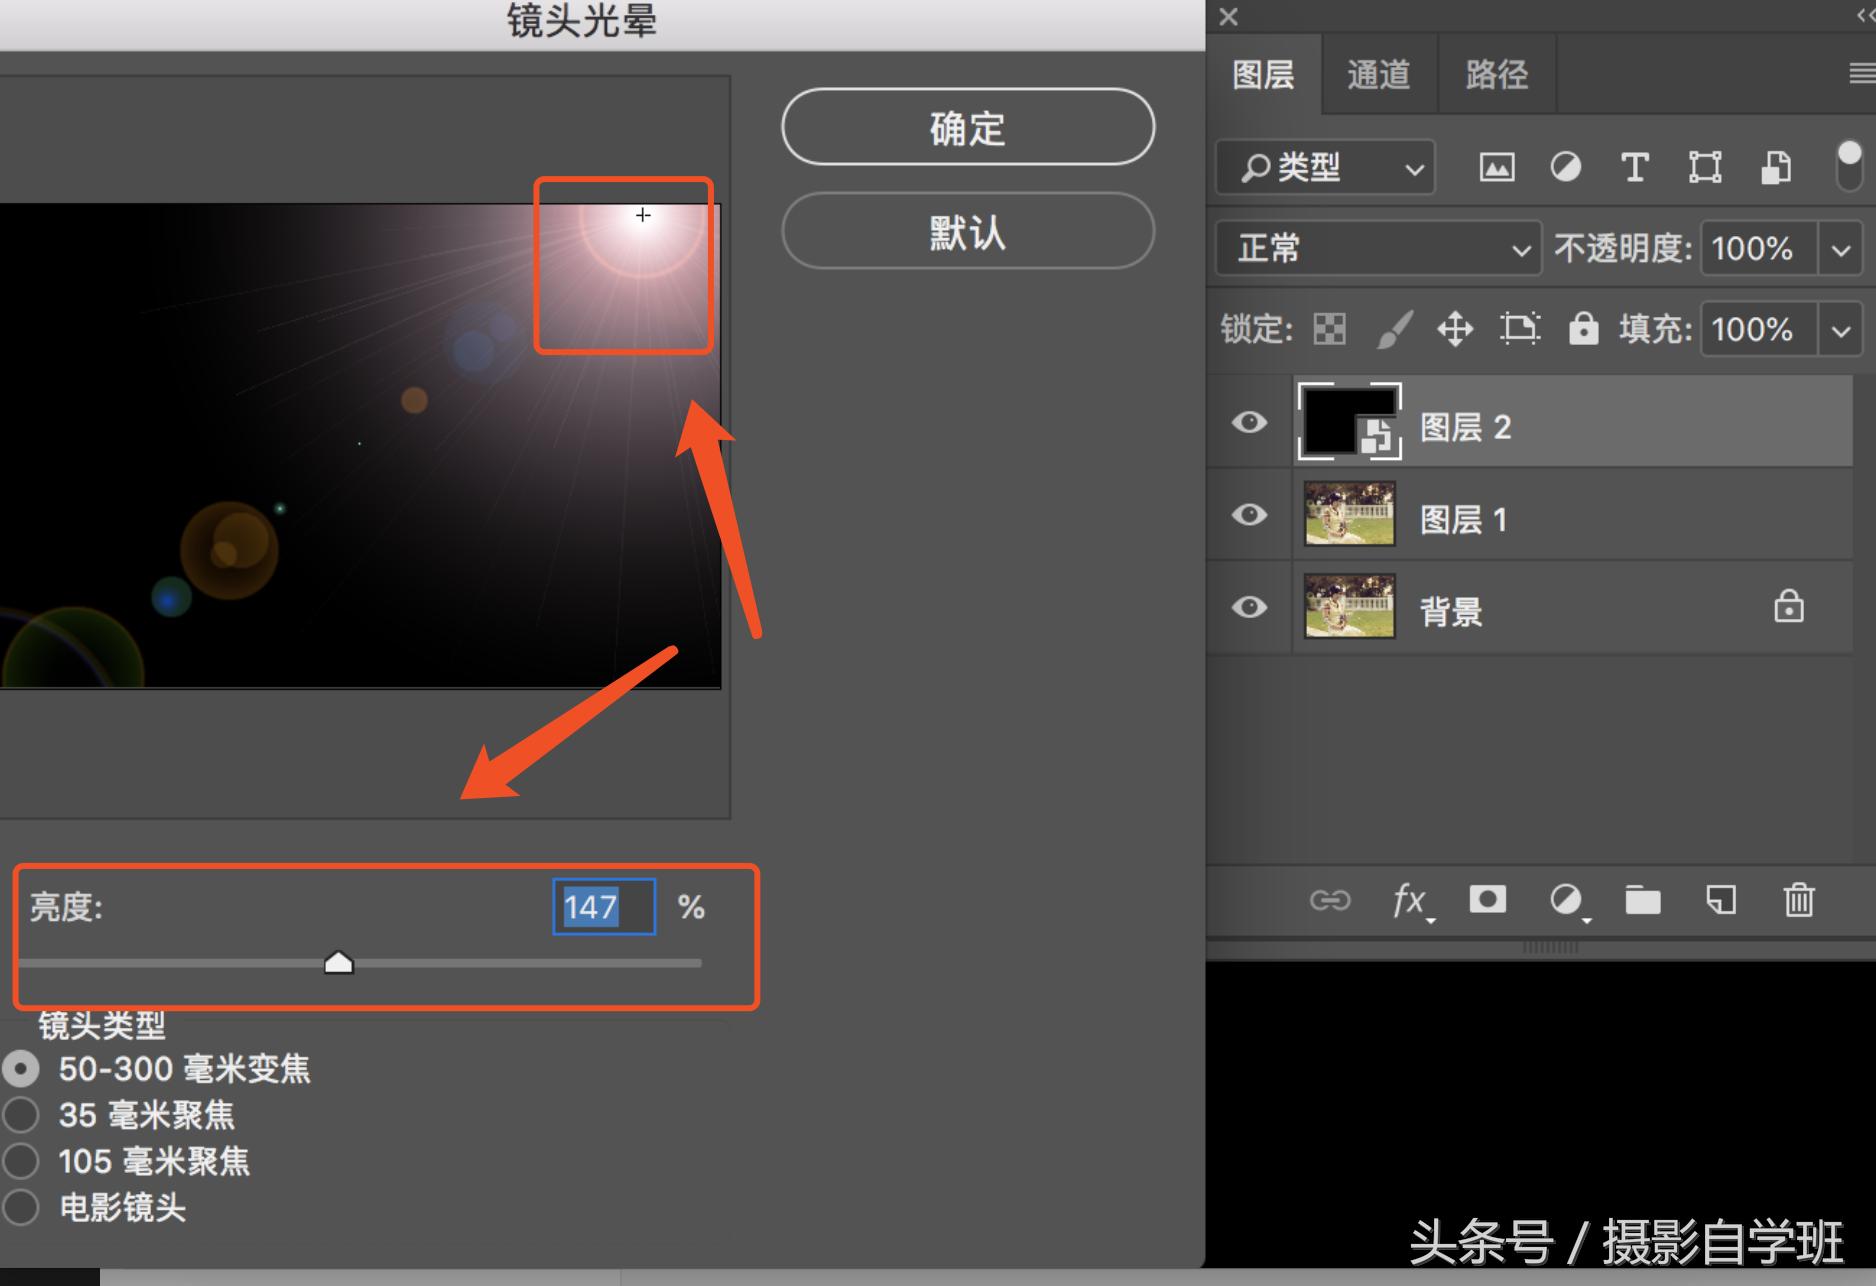Click the lock position icon
The image size is (1876, 1286).
[1455, 330]
